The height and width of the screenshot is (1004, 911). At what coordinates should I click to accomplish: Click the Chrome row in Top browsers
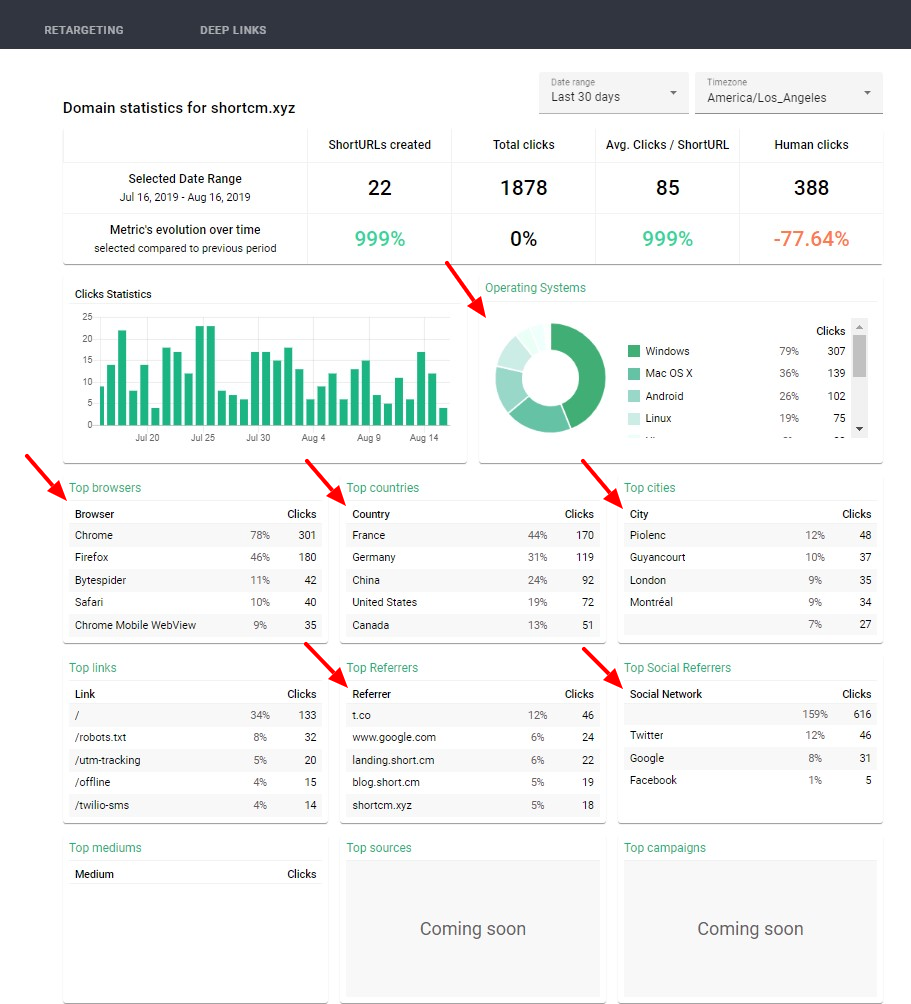(x=93, y=535)
